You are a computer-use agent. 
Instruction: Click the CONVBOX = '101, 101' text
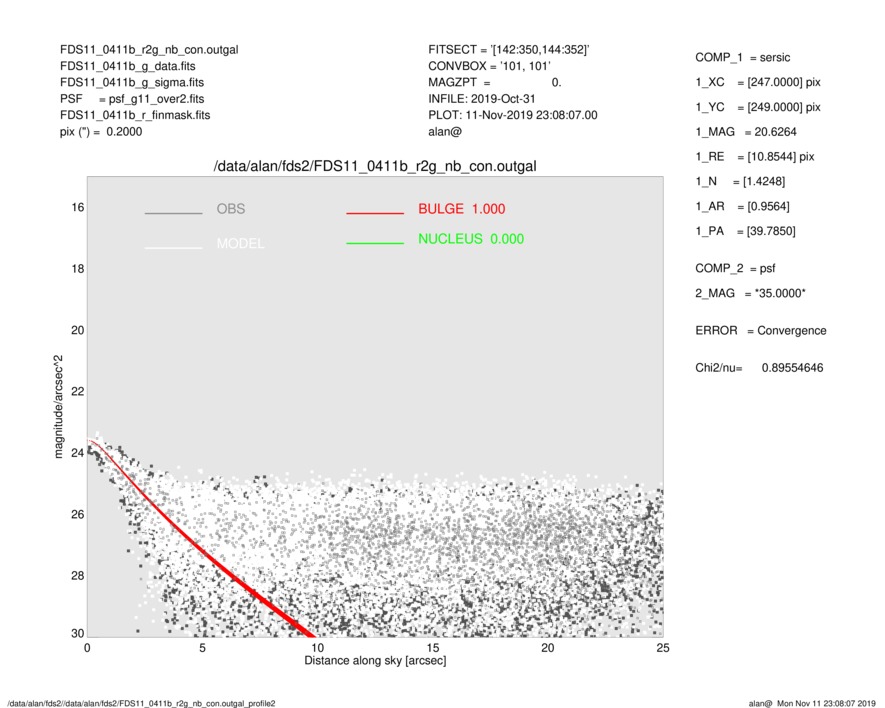coord(489,66)
